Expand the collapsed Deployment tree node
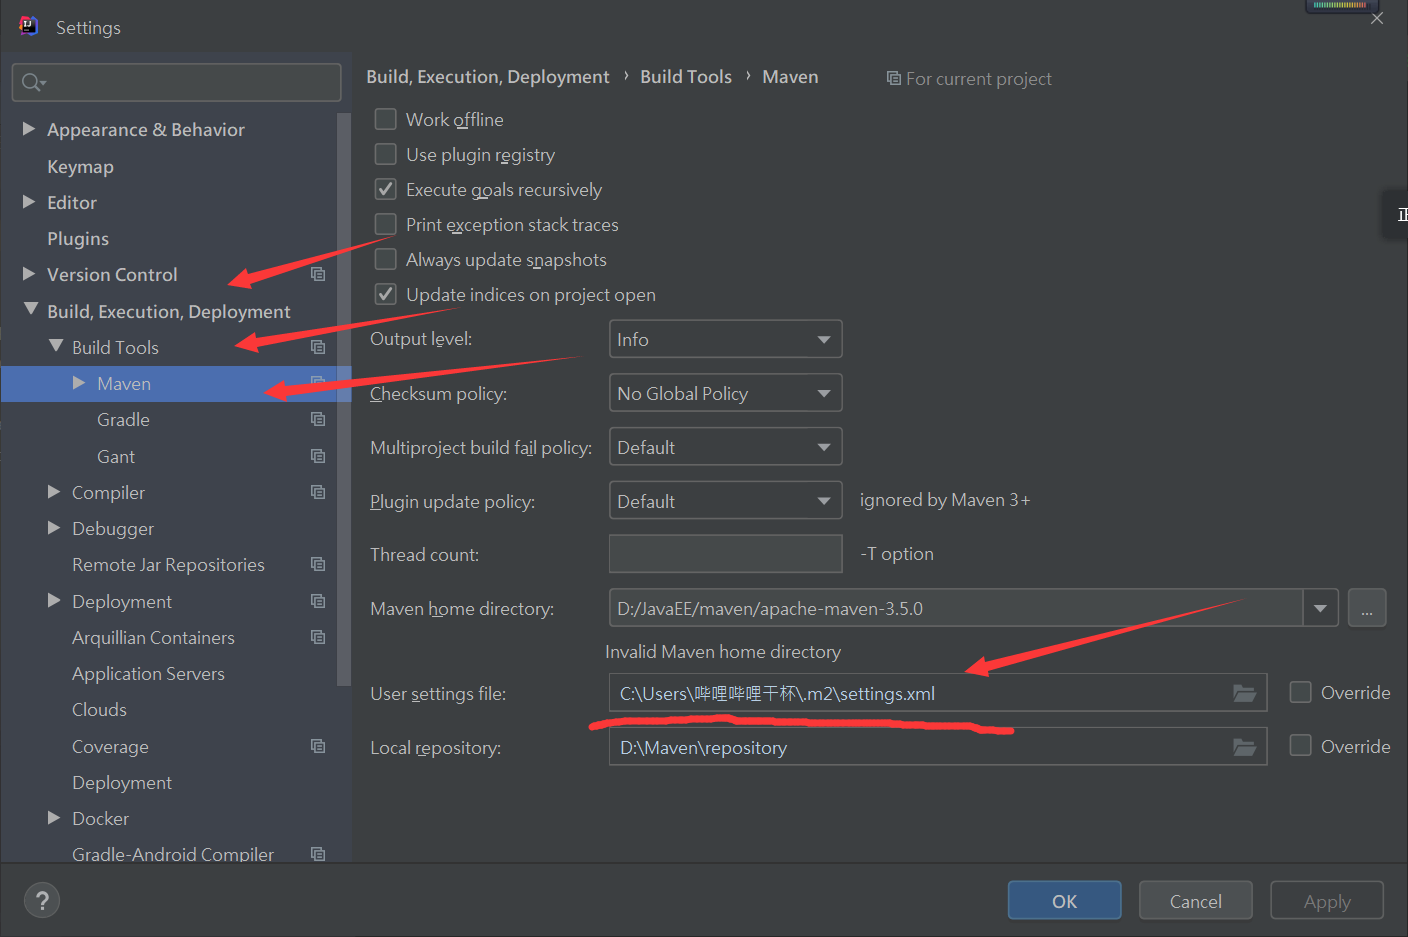 click(54, 601)
